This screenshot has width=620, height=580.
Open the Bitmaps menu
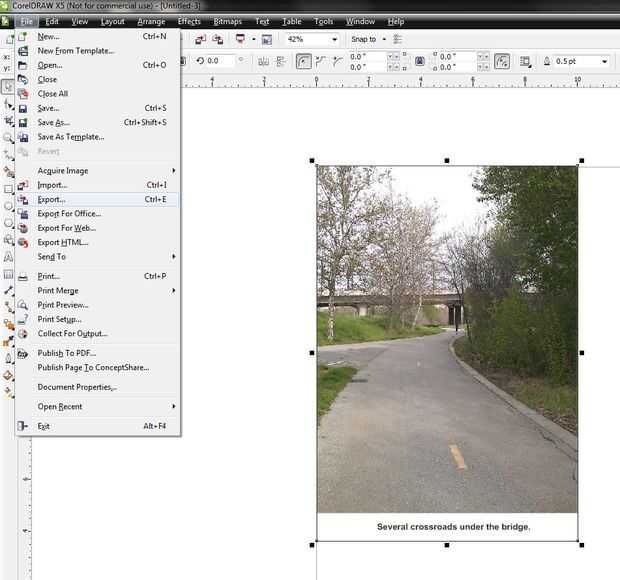coord(228,21)
